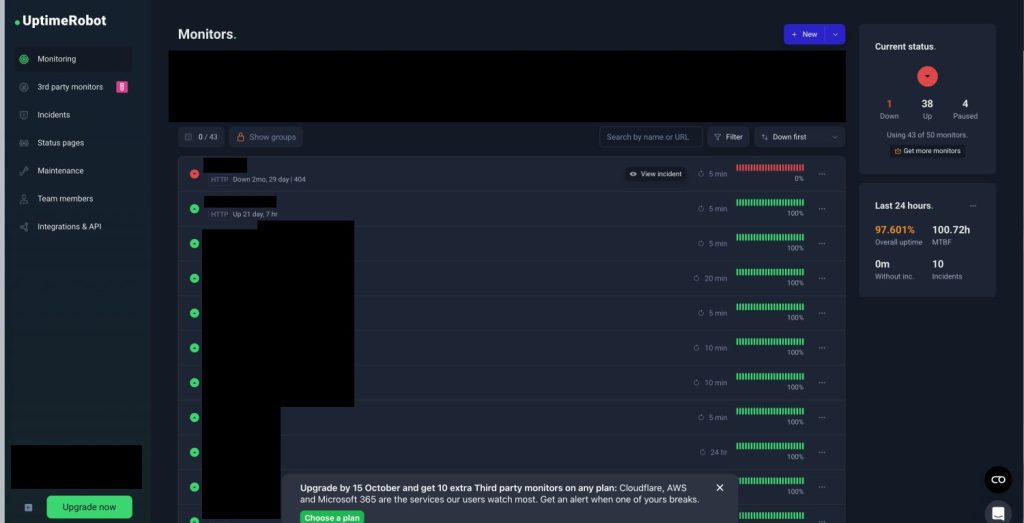Open Integrations & API page
Image resolution: width=1024 pixels, height=523 pixels.
tap(69, 227)
